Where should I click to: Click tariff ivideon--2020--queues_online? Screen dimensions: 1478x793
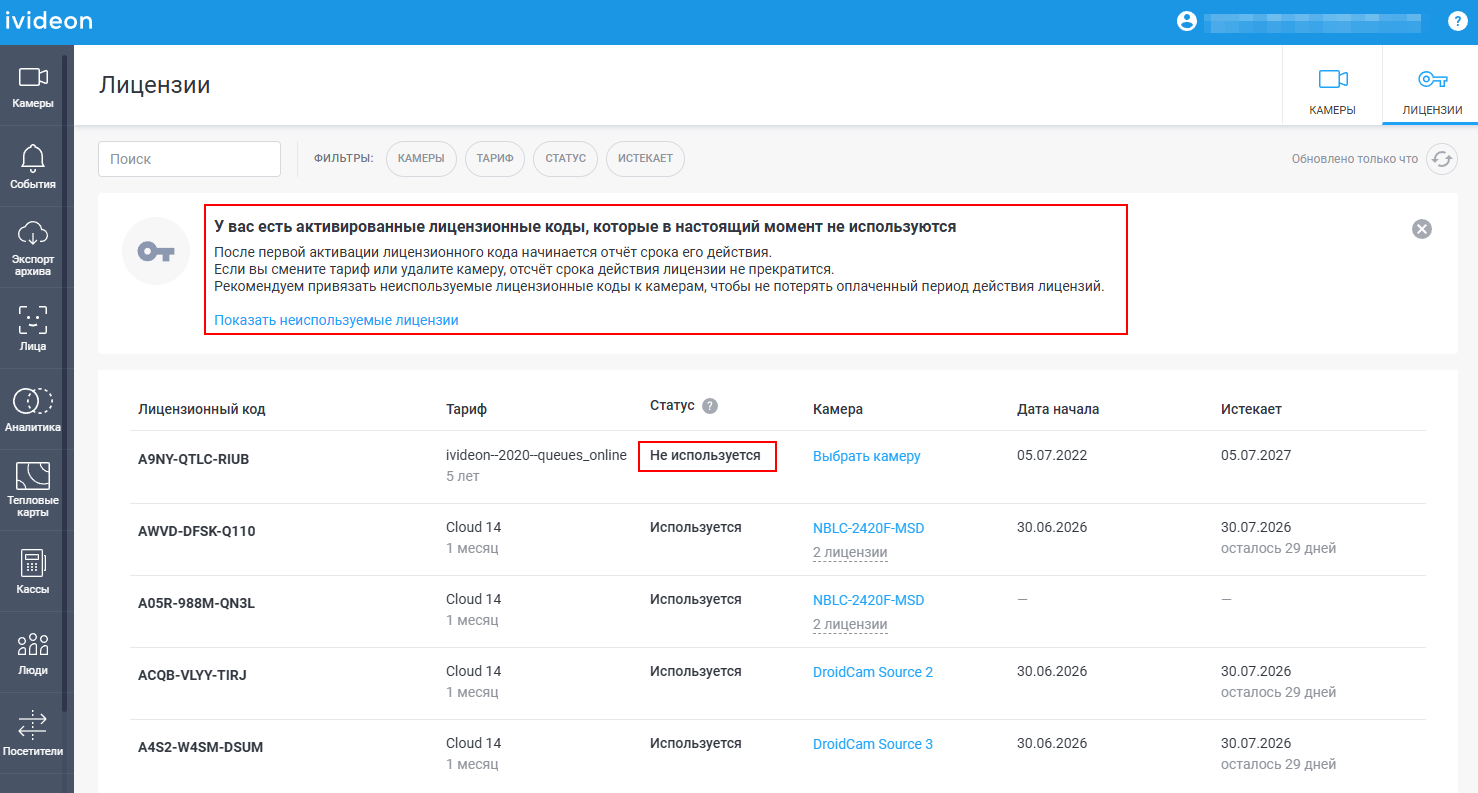536,455
